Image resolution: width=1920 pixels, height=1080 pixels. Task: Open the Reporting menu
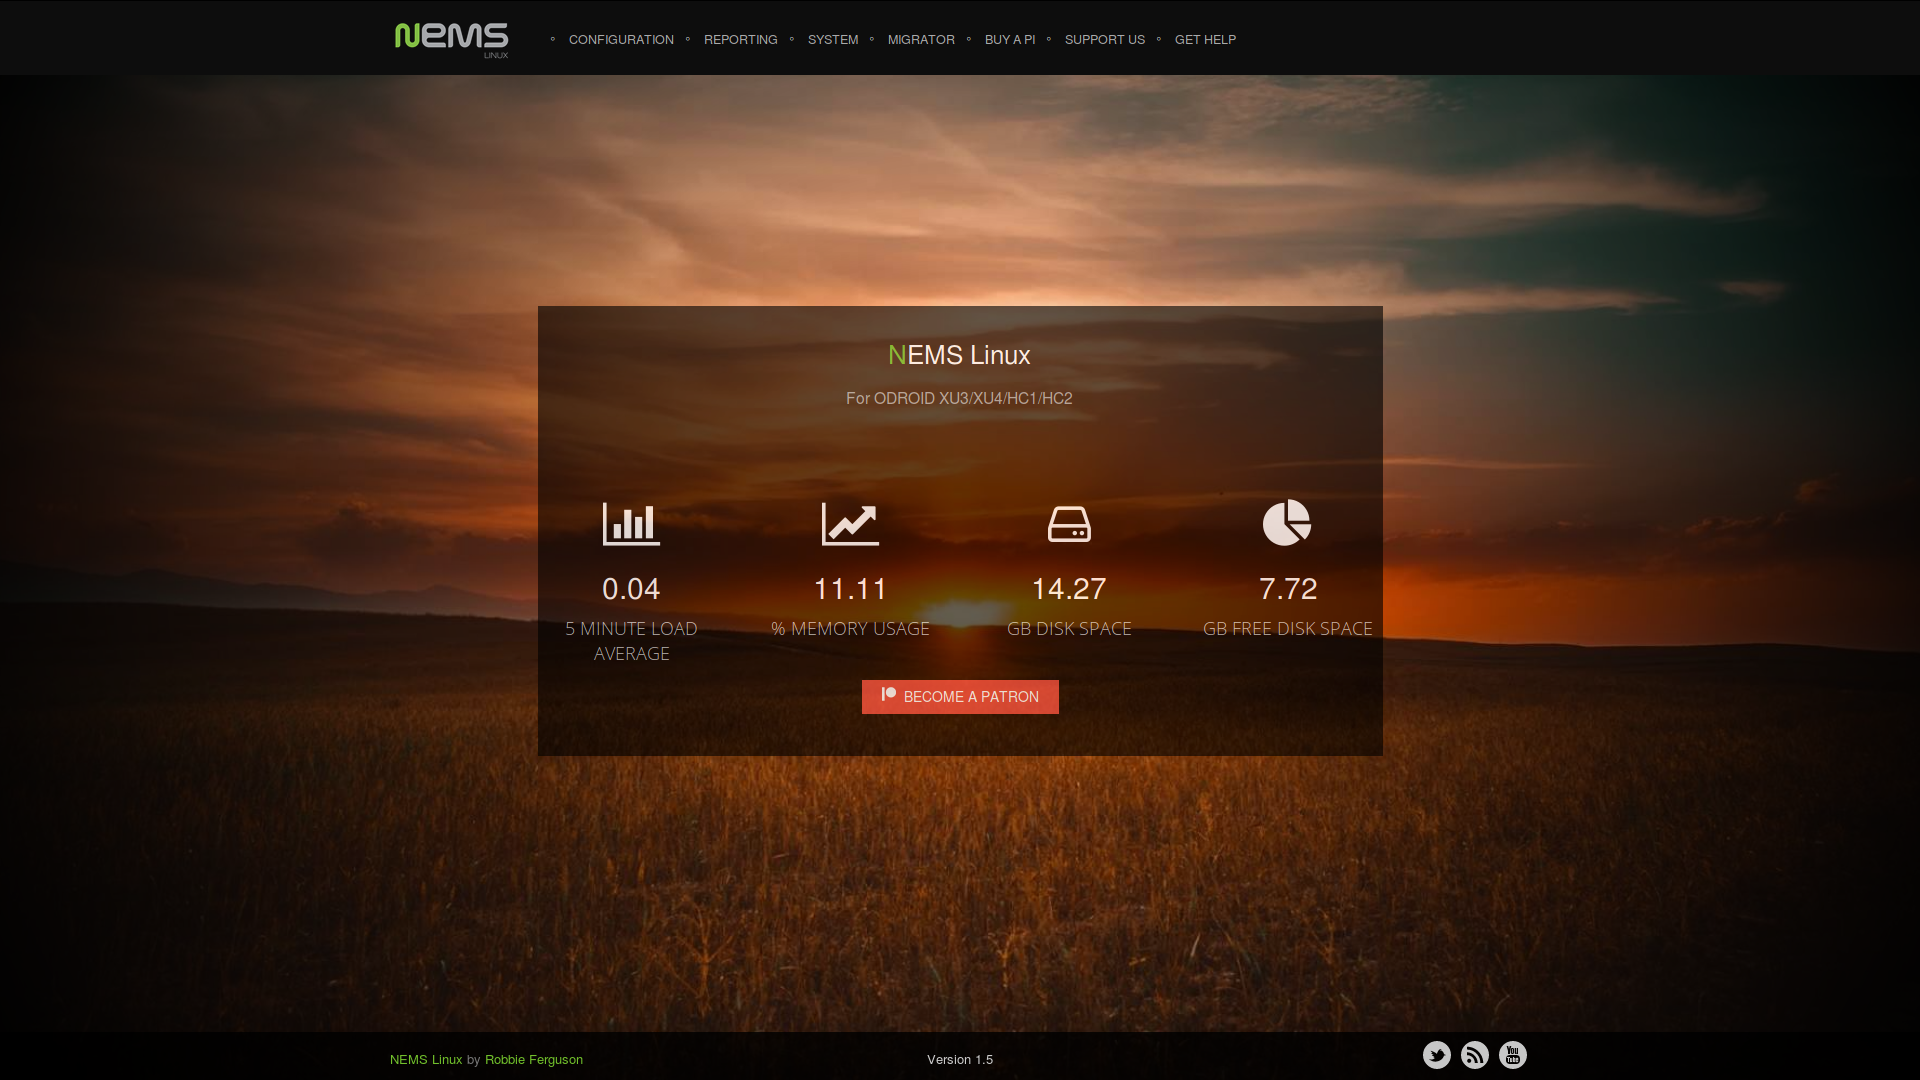[740, 40]
